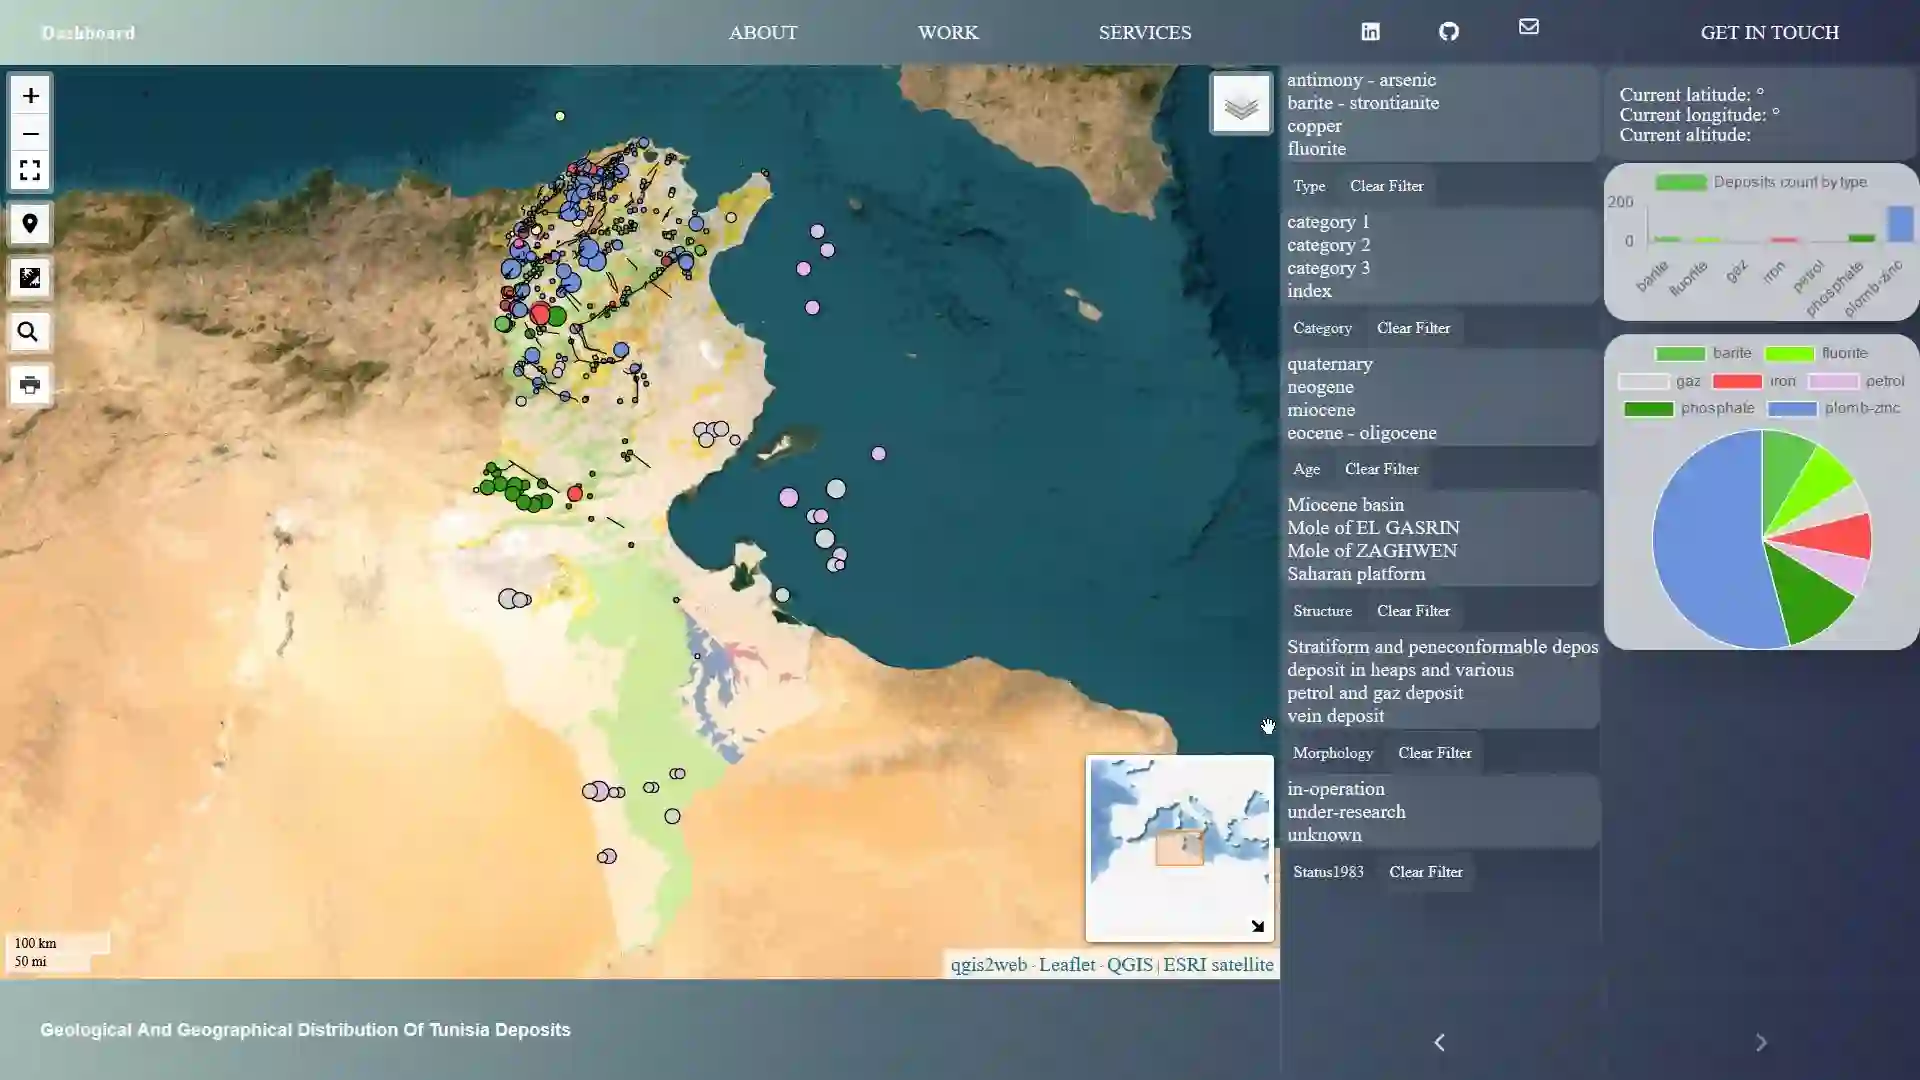Open the SERVICES menu item
This screenshot has height=1080, width=1920.
pyautogui.click(x=1145, y=33)
